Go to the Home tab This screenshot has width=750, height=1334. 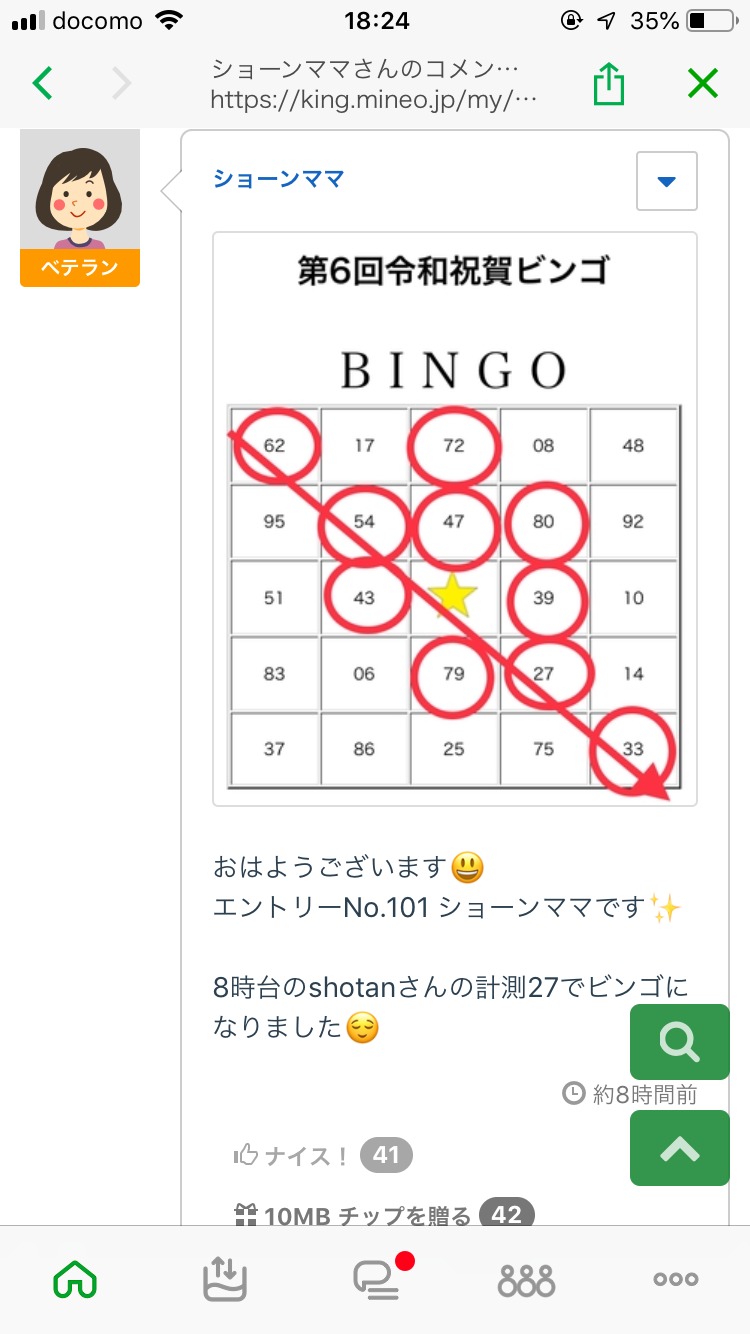[x=75, y=1279]
